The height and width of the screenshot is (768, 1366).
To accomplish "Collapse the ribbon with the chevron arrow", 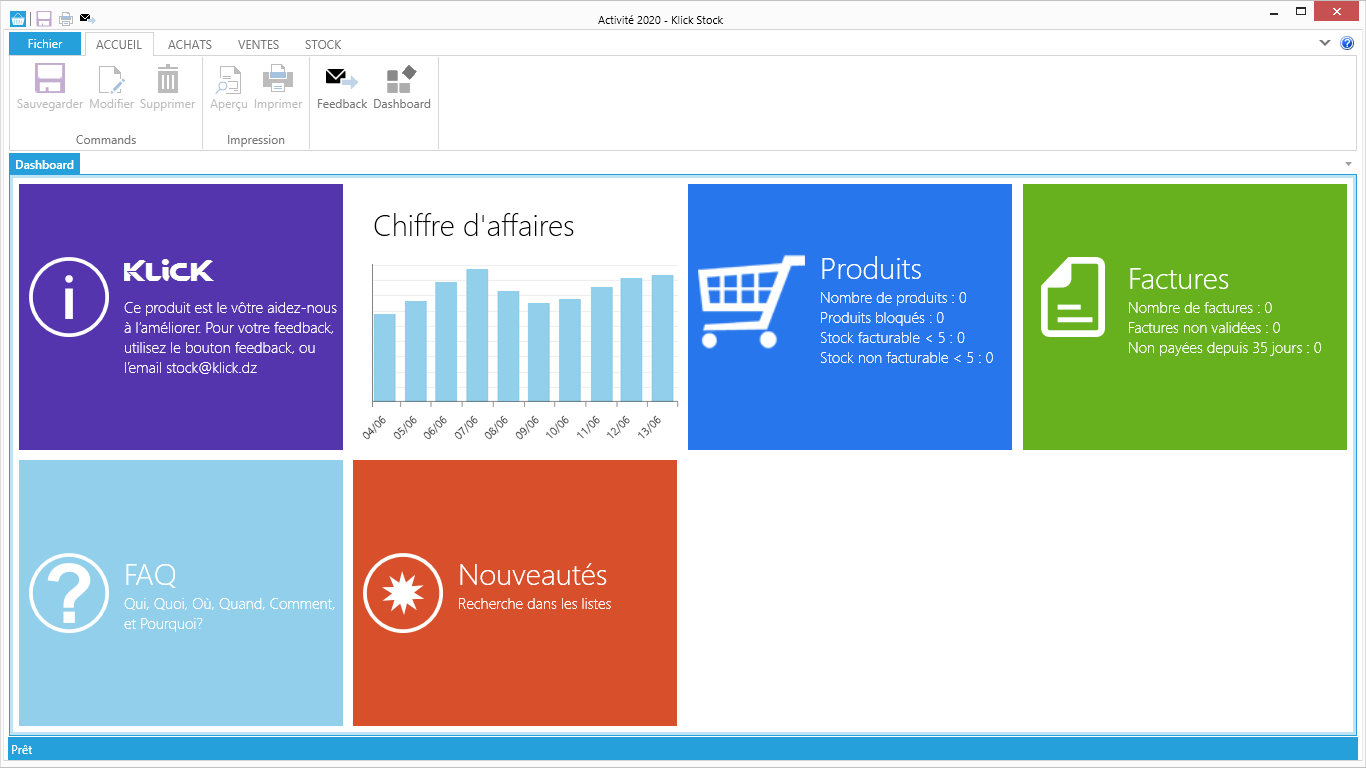I will pos(1325,43).
